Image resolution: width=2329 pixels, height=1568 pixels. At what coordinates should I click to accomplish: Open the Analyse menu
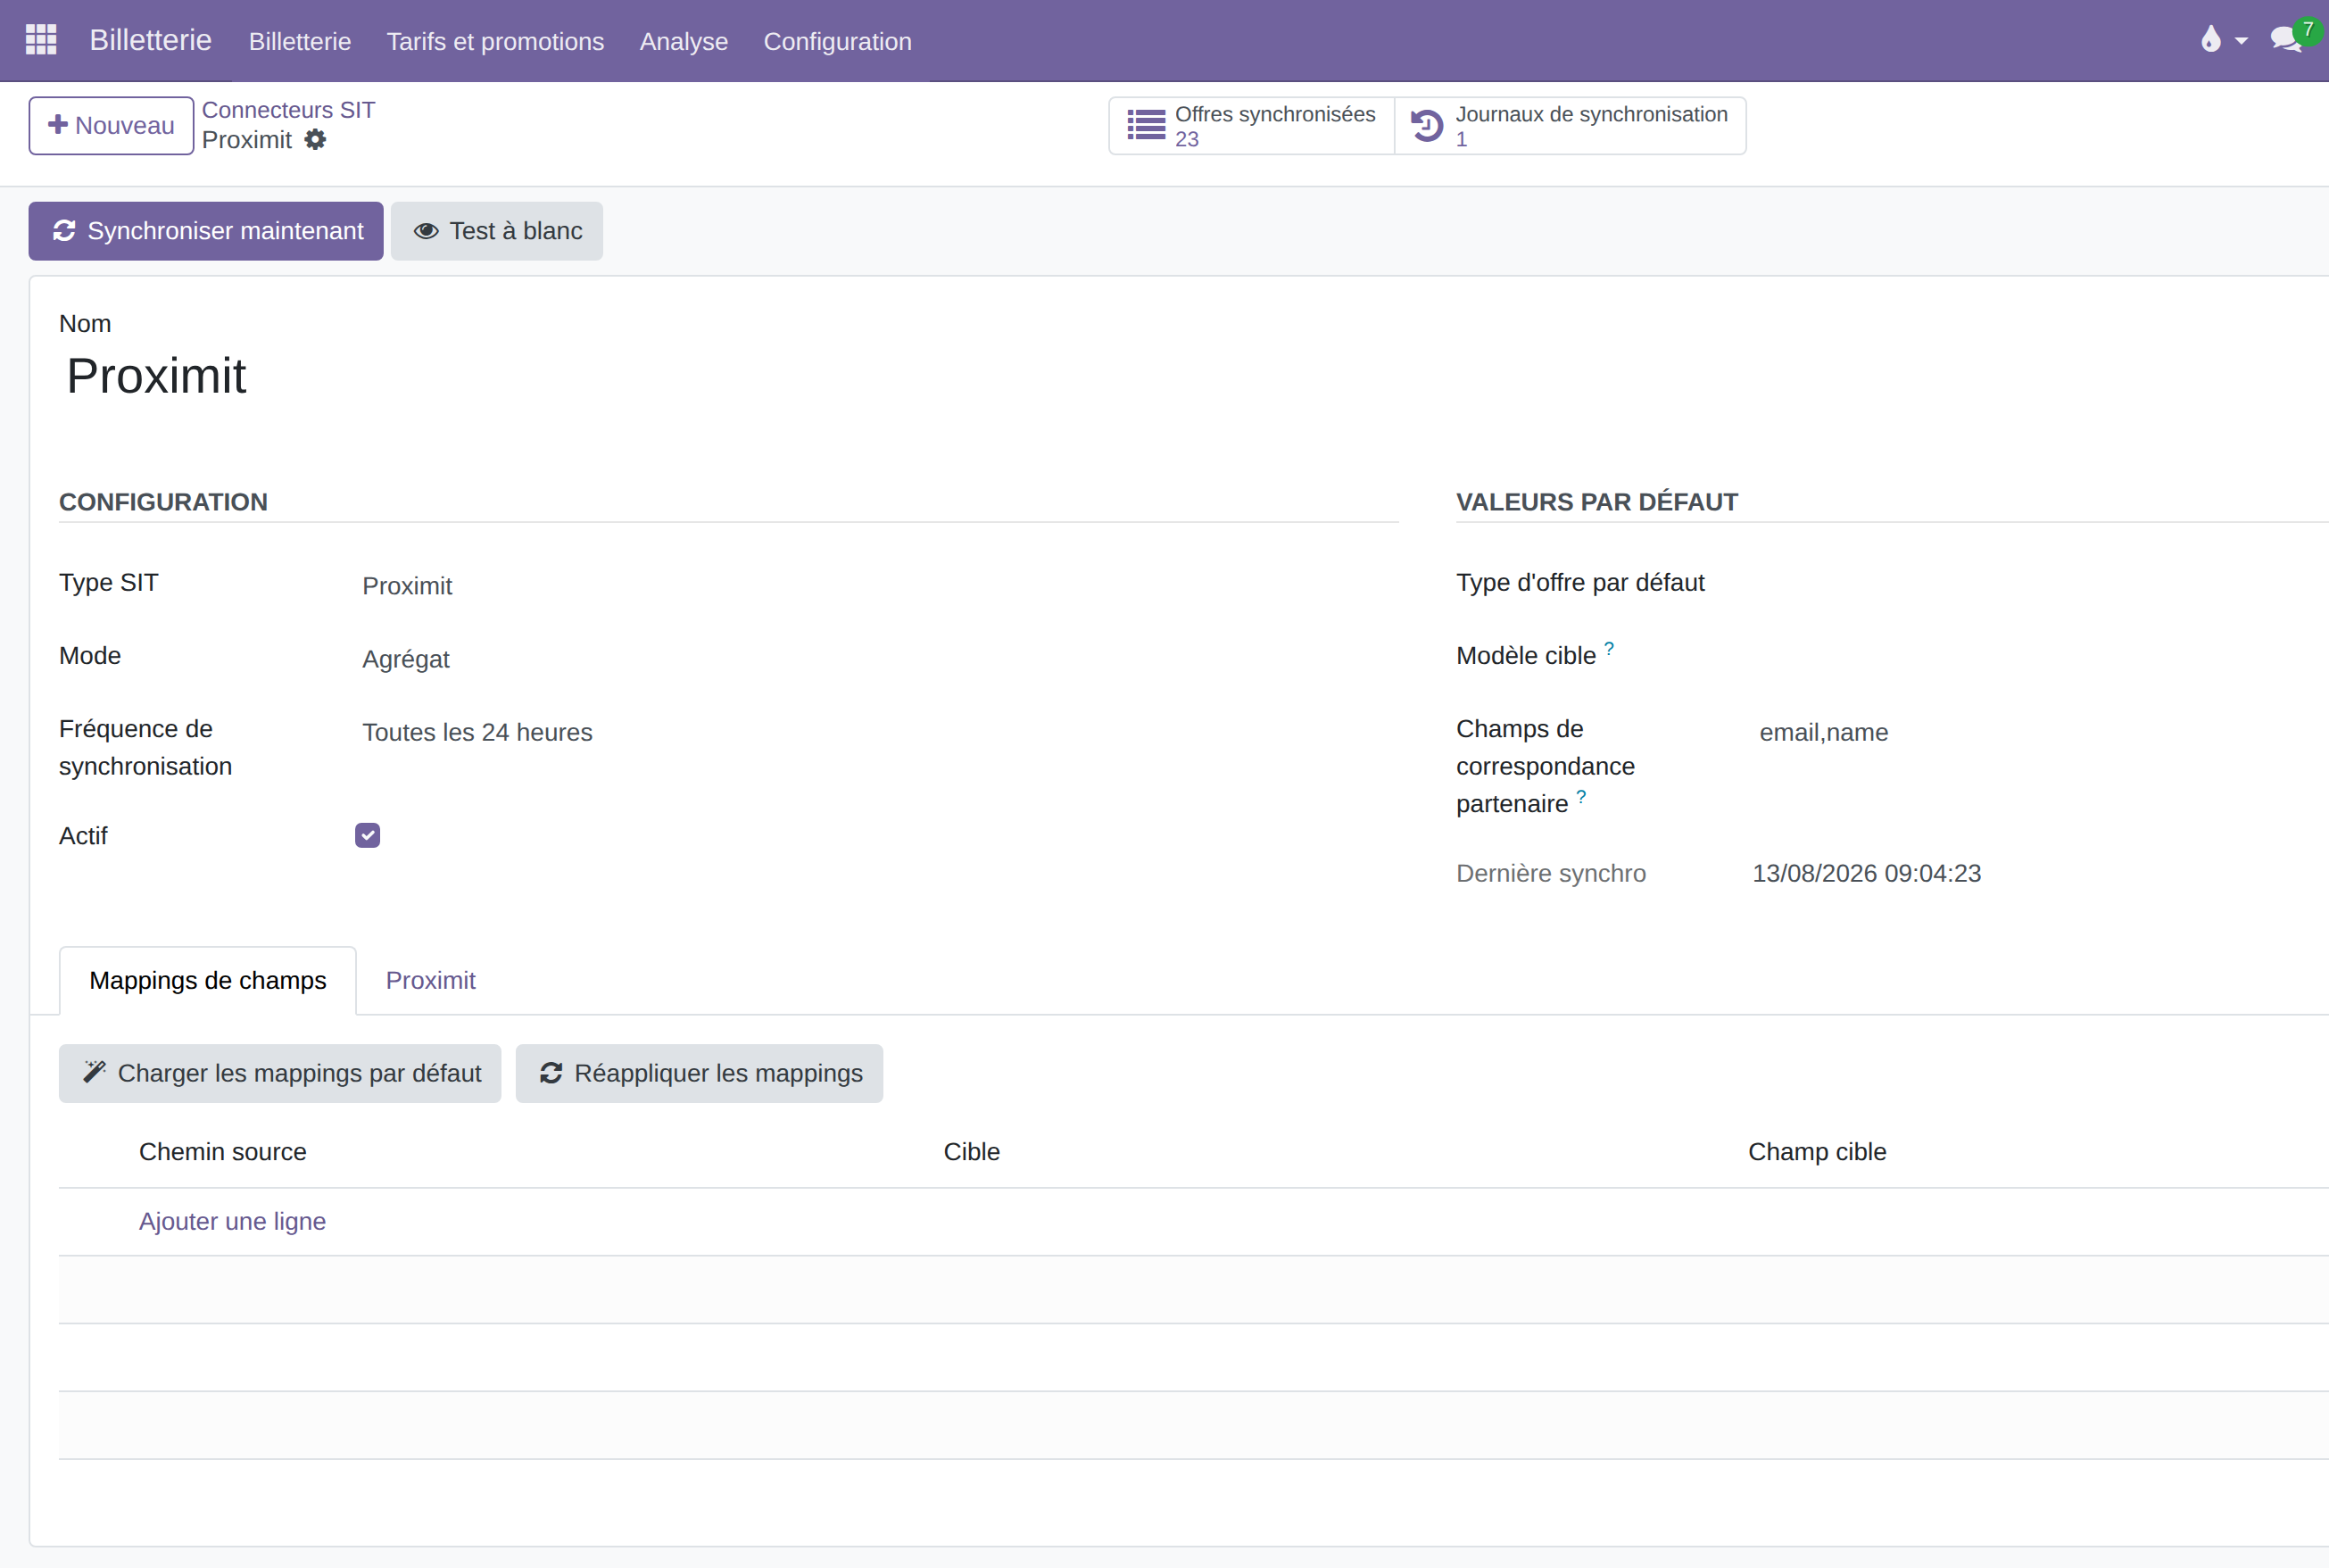(684, 41)
